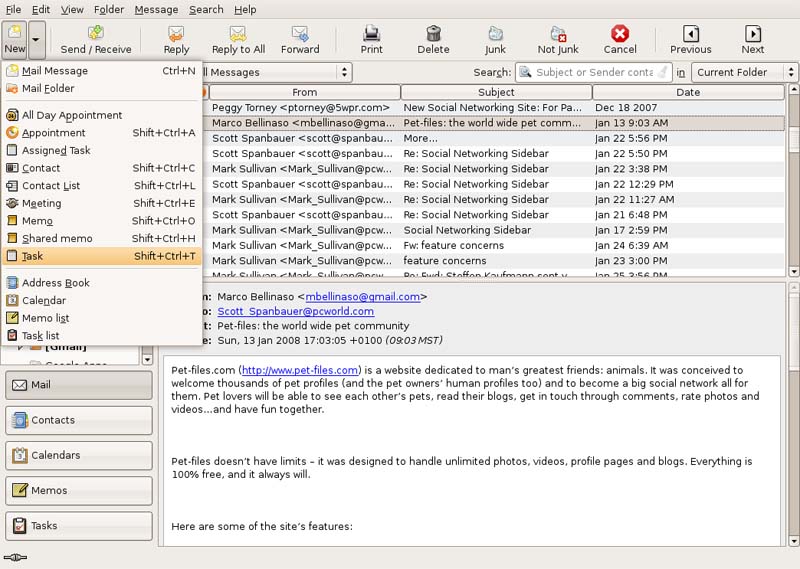The image size is (800, 569).
Task: Expand the Show messages filter dropdown
Action: click(x=275, y=72)
